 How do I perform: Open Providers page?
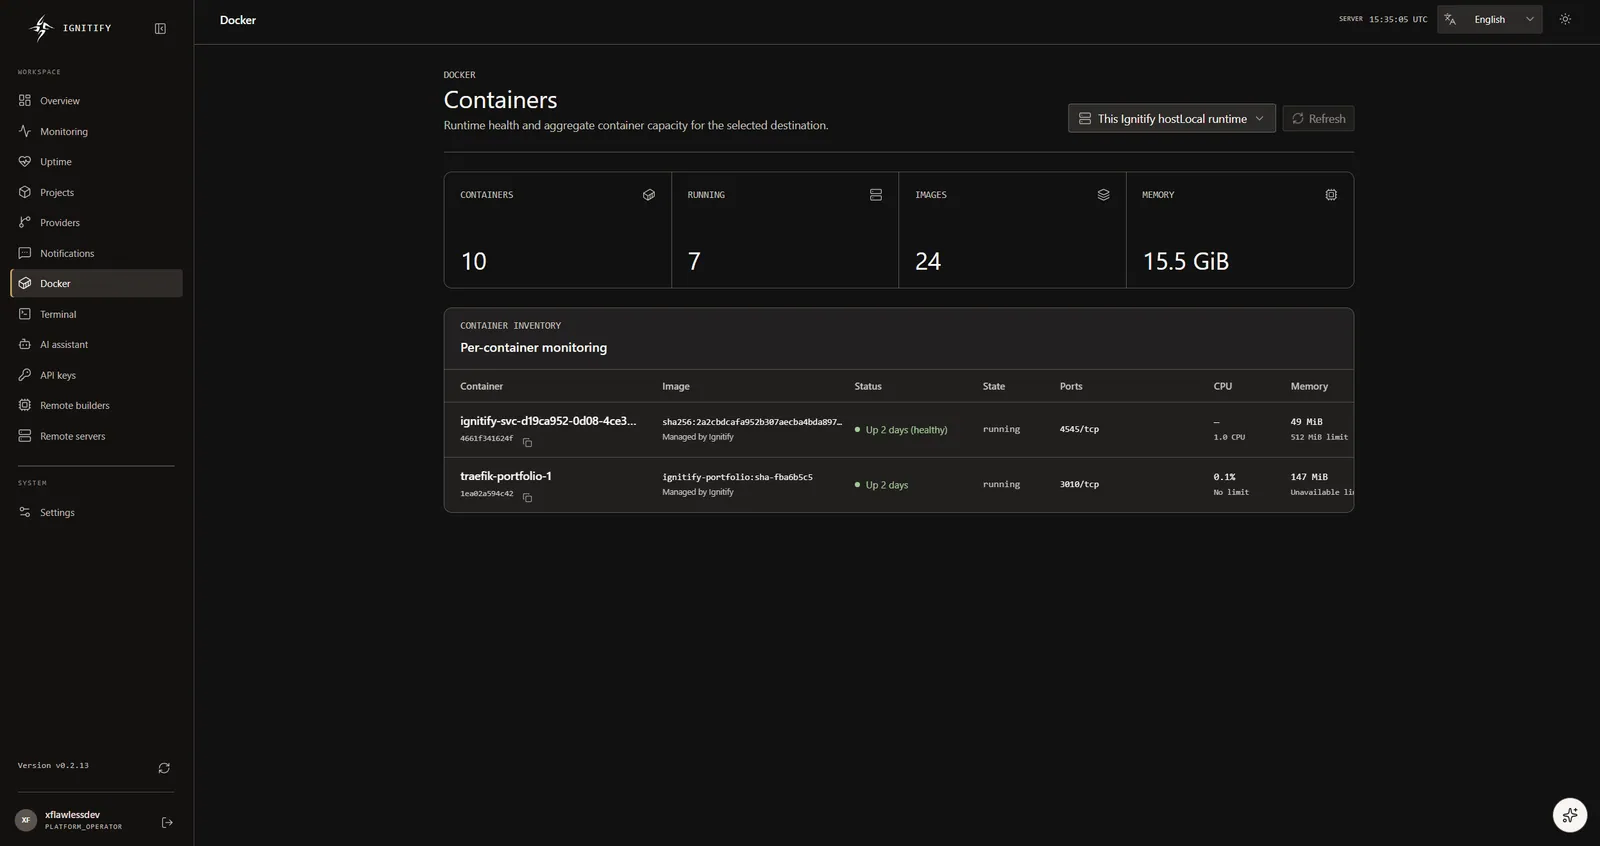point(96,223)
